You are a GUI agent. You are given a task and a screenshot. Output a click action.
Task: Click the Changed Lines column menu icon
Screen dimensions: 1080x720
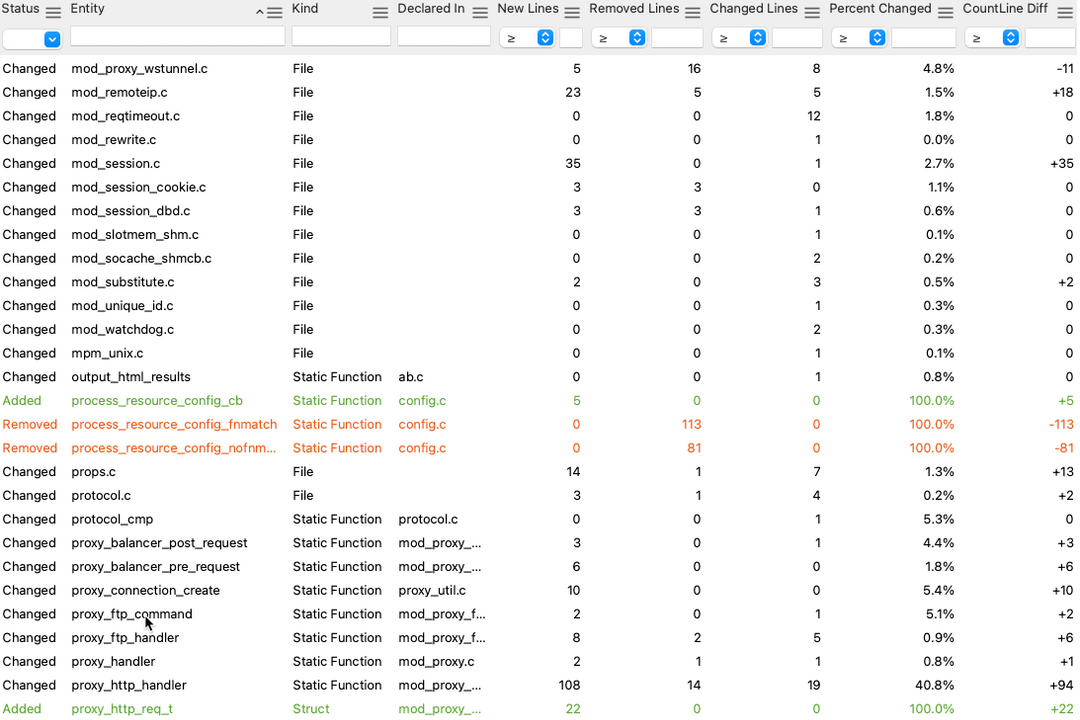tap(811, 12)
